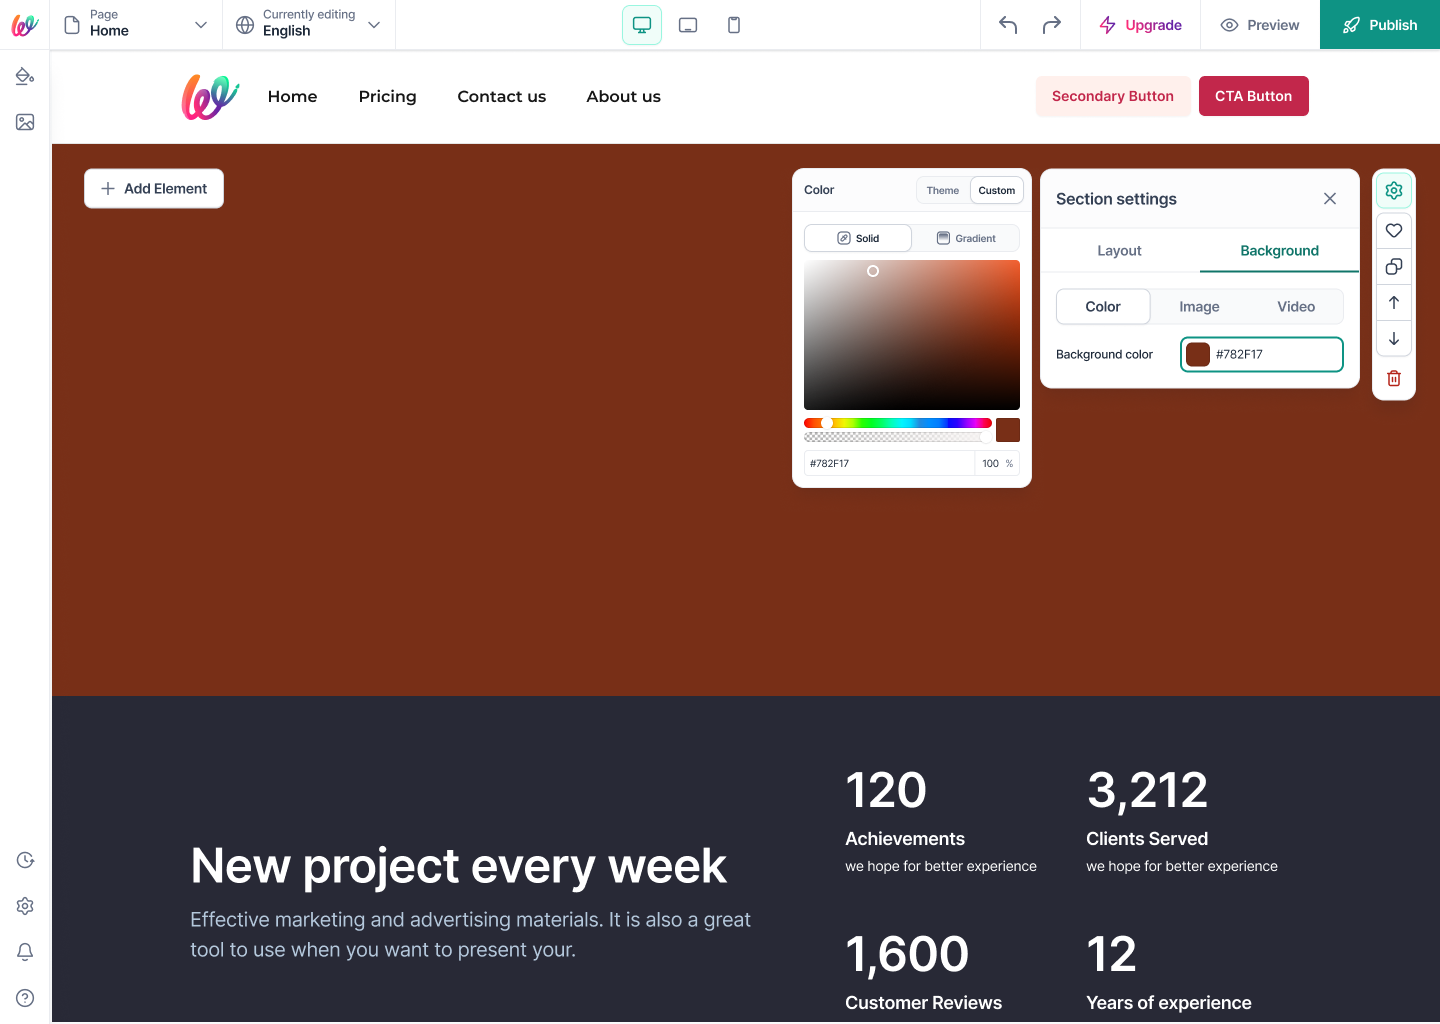Open the Currently editing language dropdown
The width and height of the screenshot is (1440, 1024).
point(309,24)
